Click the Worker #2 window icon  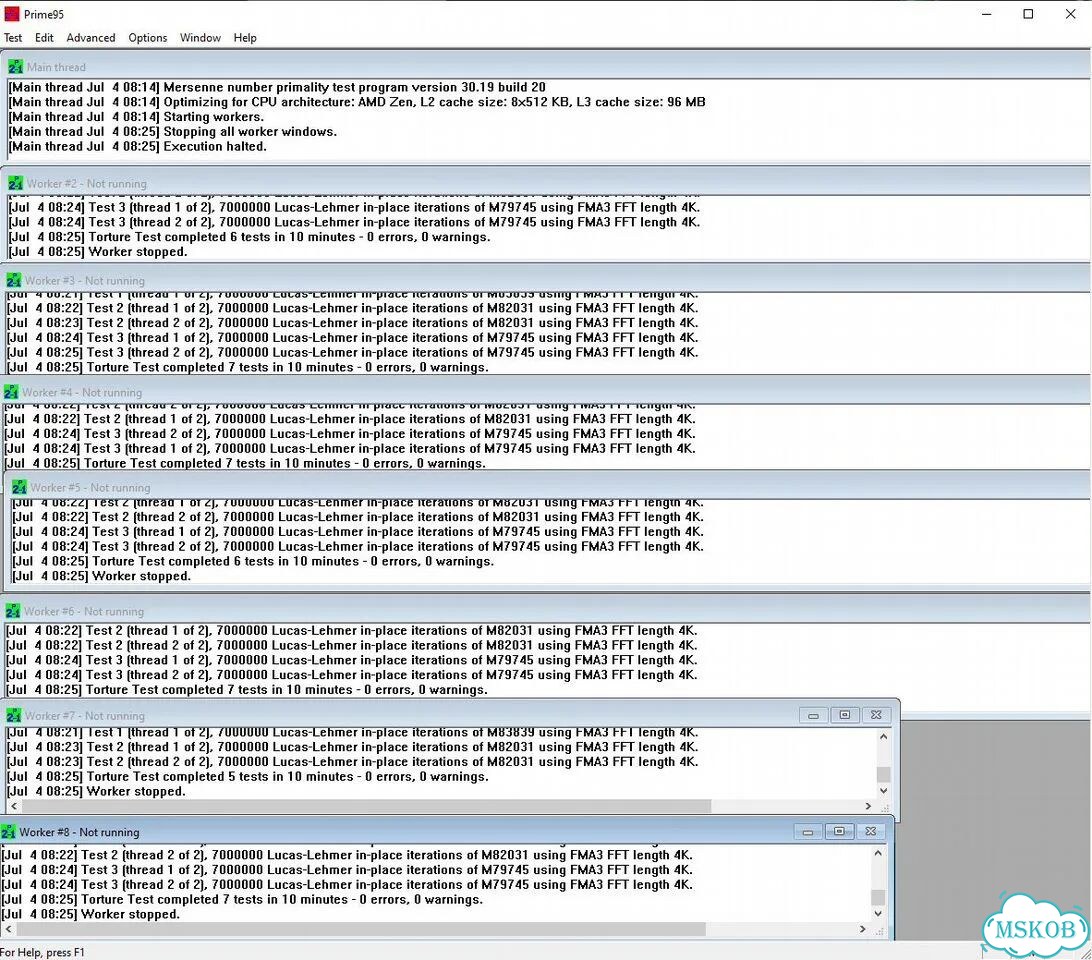[x=15, y=183]
